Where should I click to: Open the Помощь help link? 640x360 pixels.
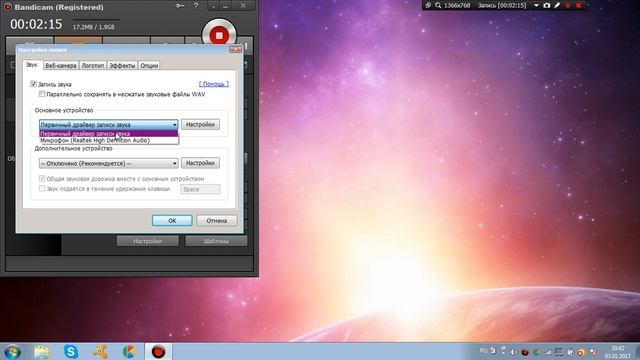tap(214, 84)
